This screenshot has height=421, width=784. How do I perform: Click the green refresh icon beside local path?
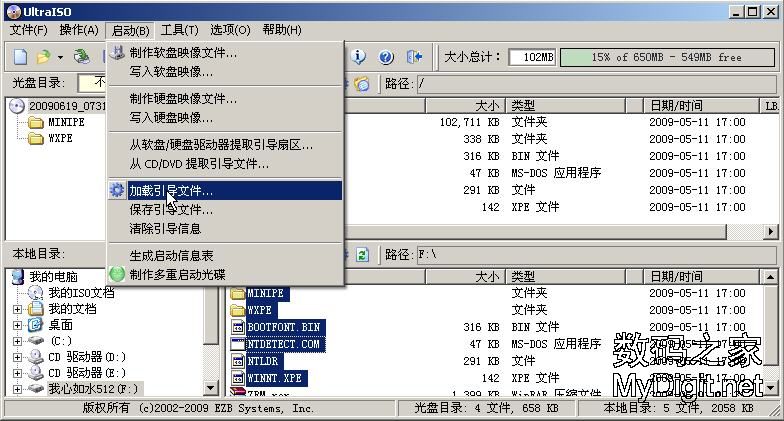coord(362,254)
